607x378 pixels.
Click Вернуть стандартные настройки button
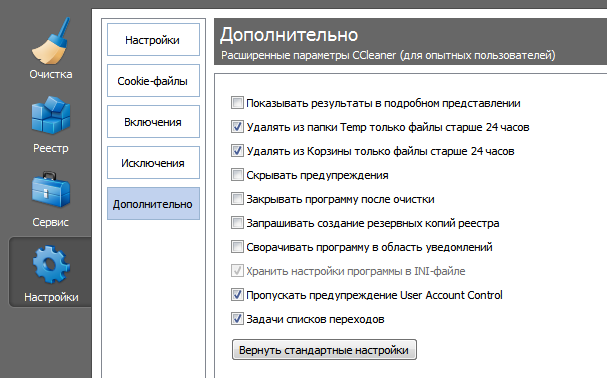pos(324,350)
